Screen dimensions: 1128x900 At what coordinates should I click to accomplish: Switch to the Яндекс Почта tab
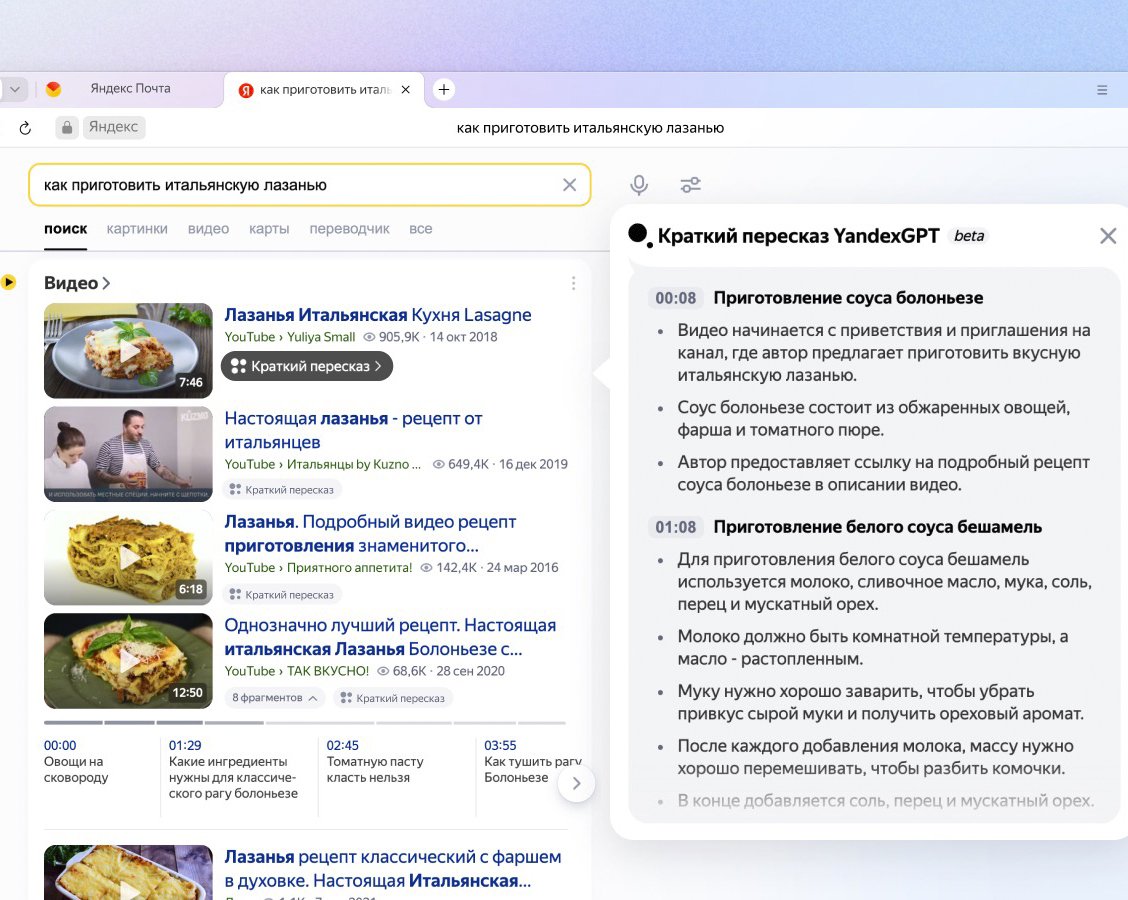(130, 88)
